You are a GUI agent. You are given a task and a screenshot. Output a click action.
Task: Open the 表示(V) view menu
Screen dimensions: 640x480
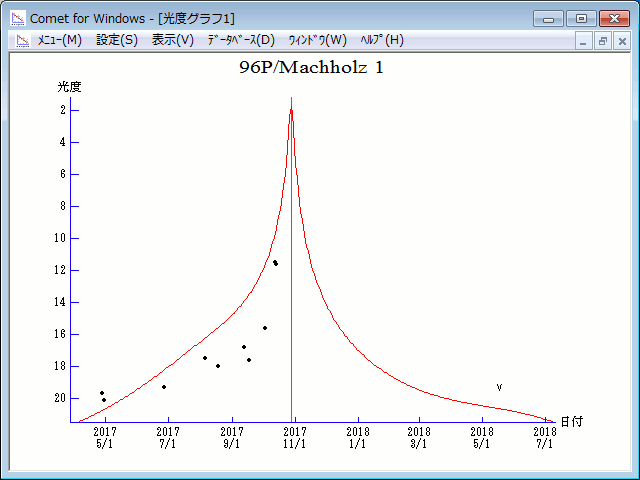point(172,40)
